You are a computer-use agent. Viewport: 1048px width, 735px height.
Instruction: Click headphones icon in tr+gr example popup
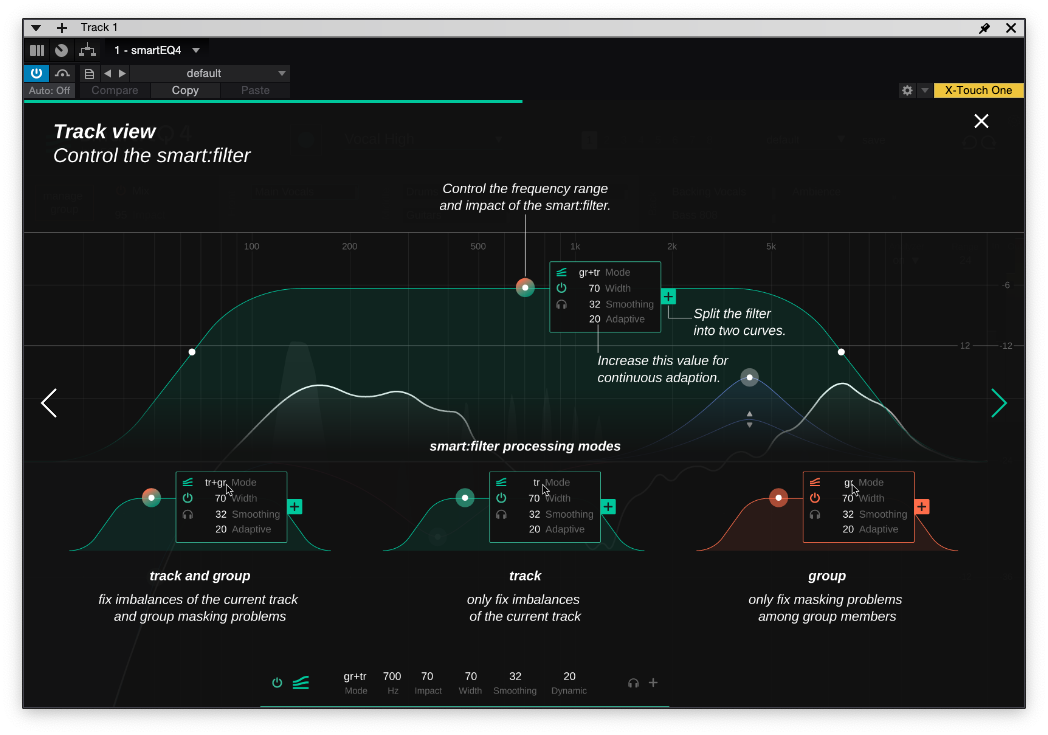pyautogui.click(x=188, y=514)
